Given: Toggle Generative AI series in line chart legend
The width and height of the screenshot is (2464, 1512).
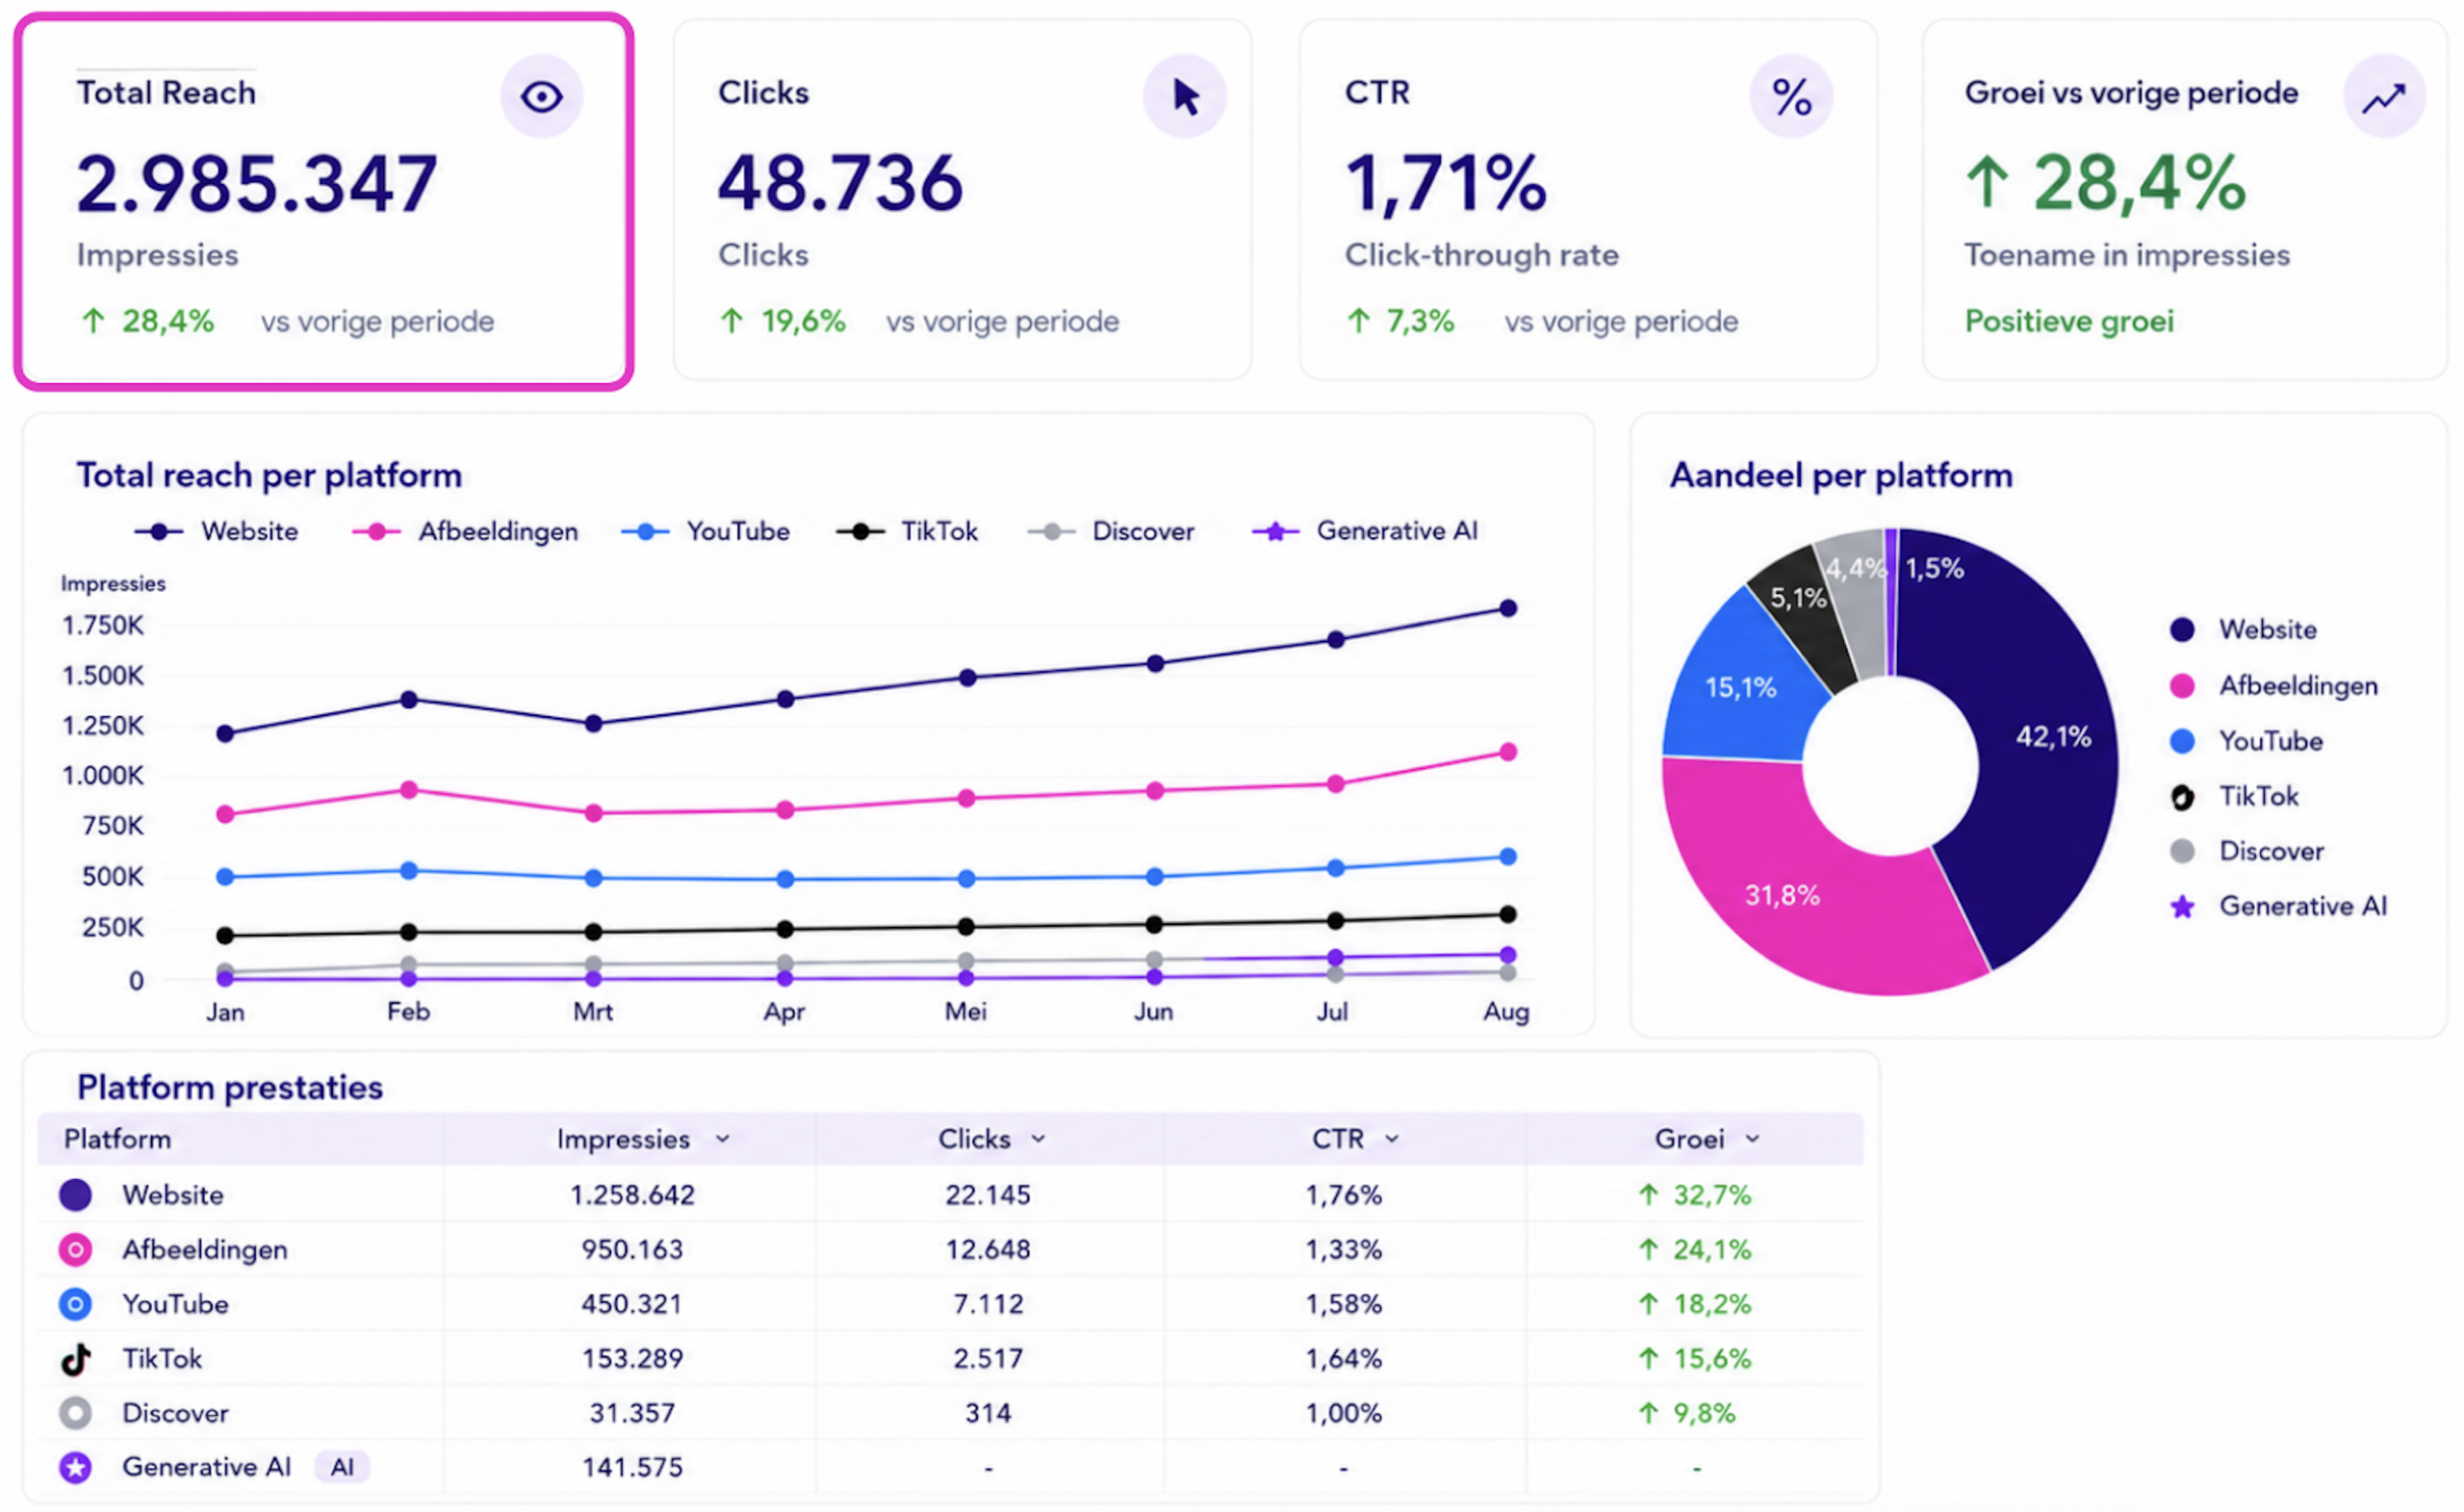Looking at the screenshot, I should pyautogui.click(x=1365, y=531).
